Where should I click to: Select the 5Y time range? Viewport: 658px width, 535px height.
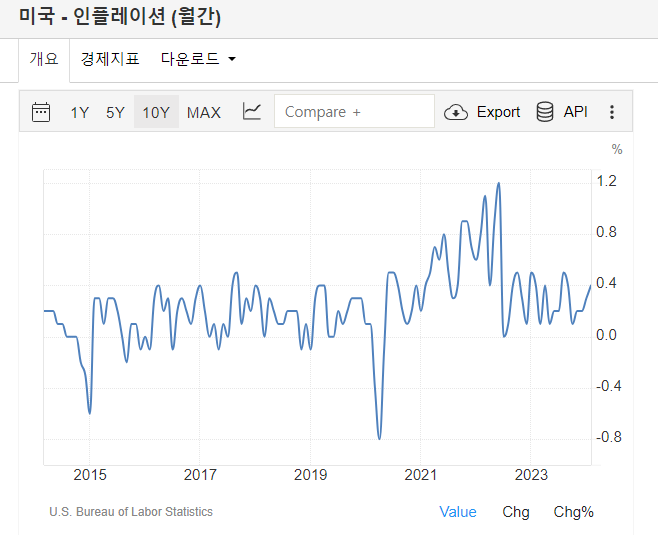[x=115, y=112]
